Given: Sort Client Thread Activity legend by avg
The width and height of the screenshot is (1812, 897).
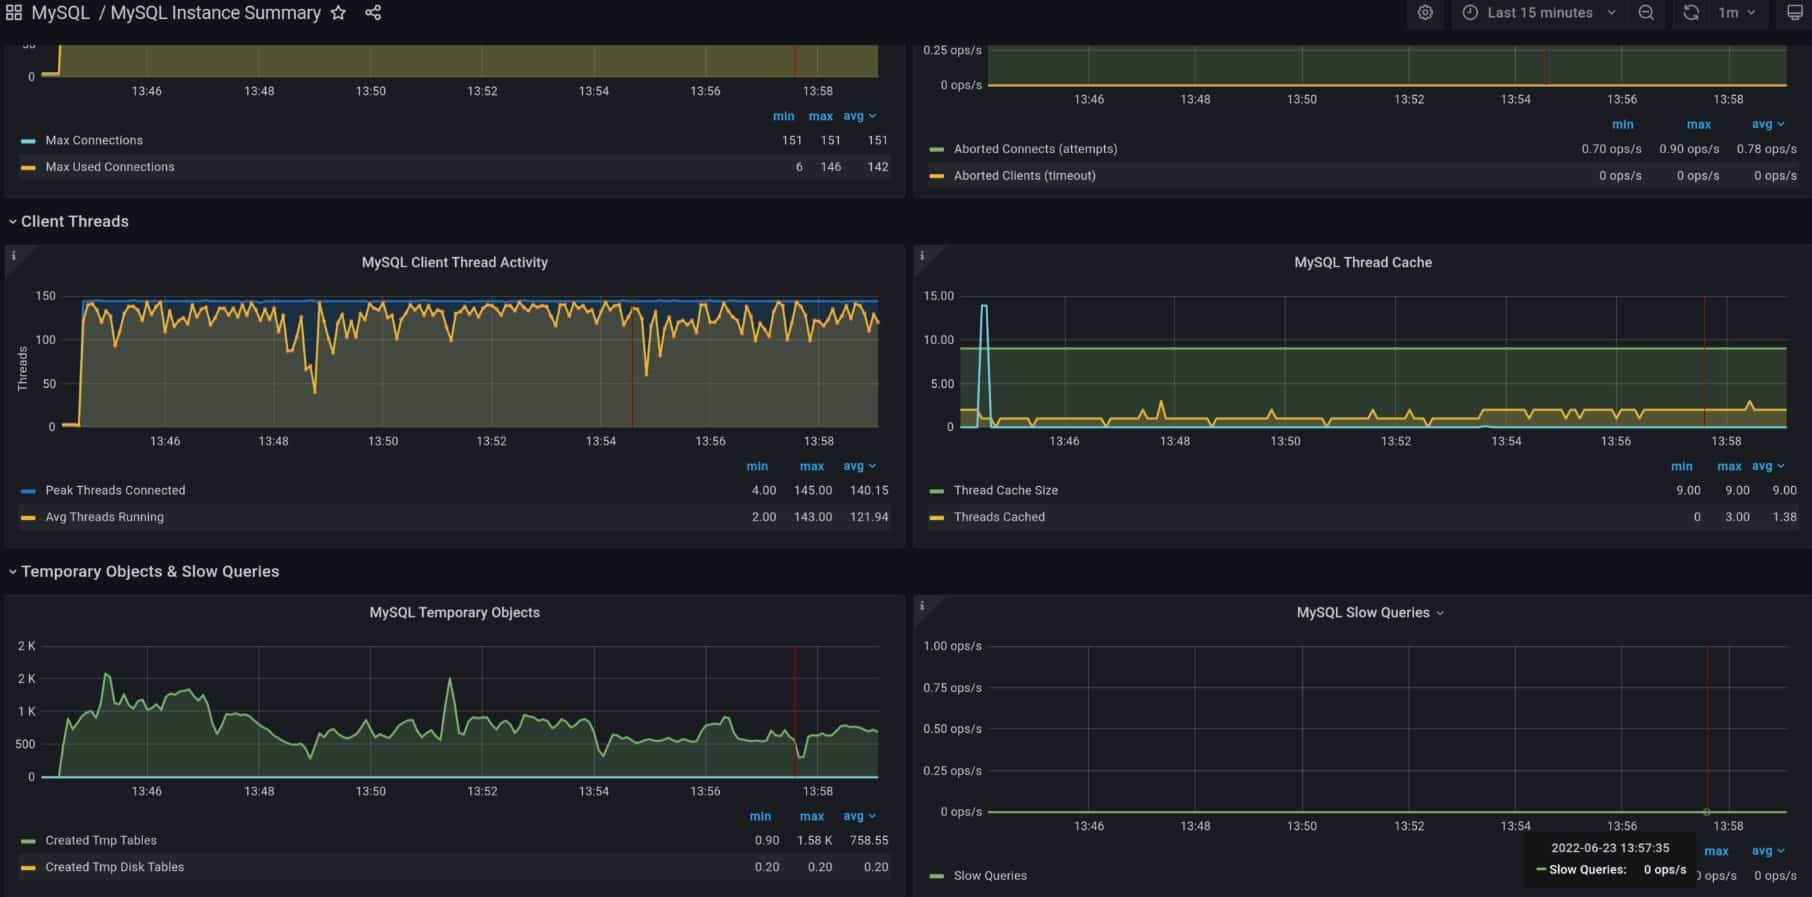Looking at the screenshot, I should (859, 466).
